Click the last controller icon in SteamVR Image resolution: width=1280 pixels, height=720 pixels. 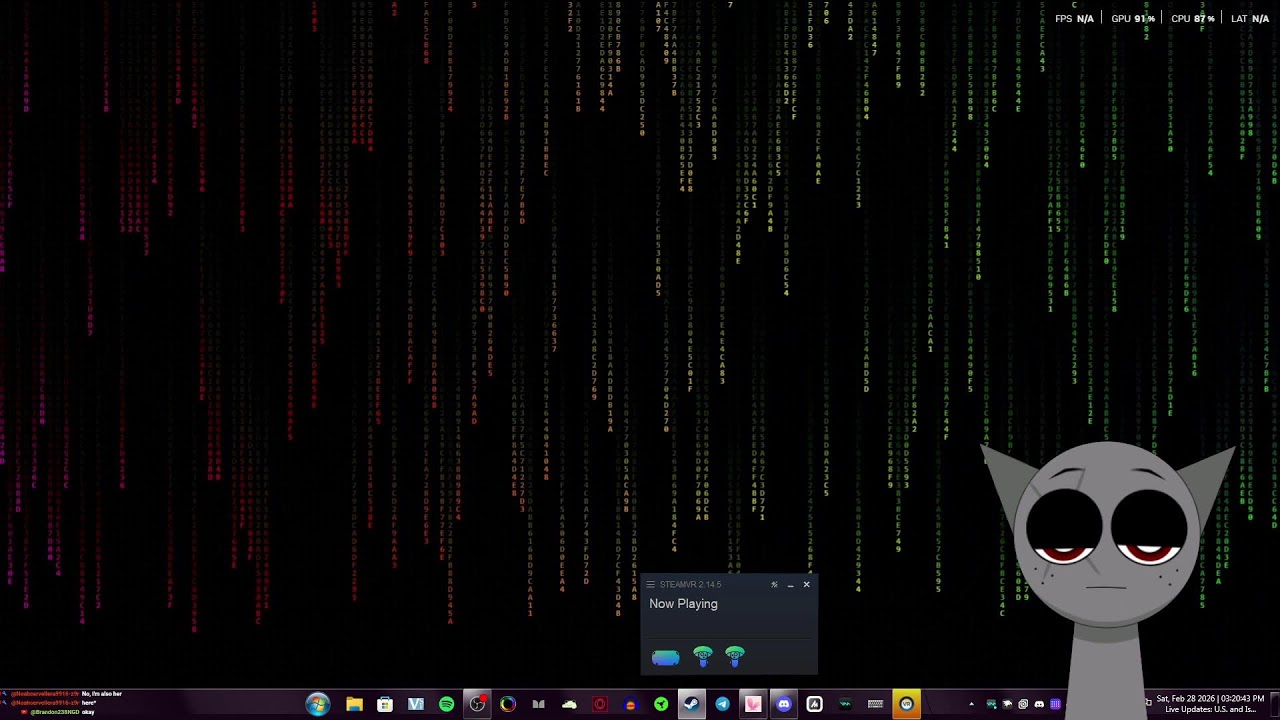click(x=735, y=656)
